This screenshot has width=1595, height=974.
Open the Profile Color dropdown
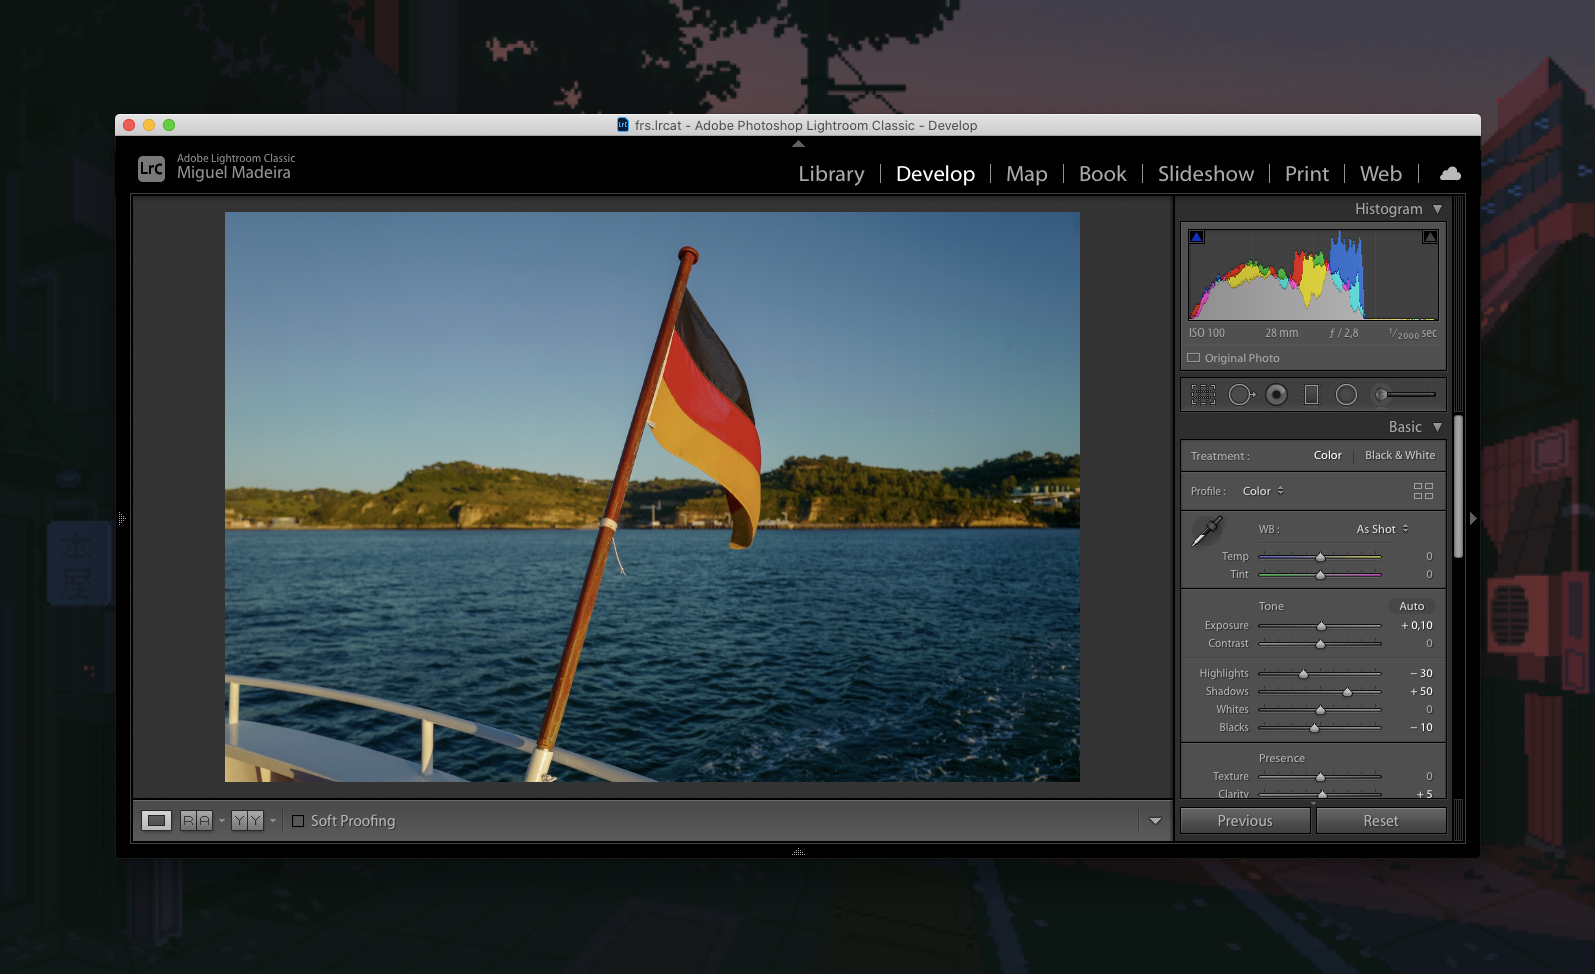(1263, 491)
